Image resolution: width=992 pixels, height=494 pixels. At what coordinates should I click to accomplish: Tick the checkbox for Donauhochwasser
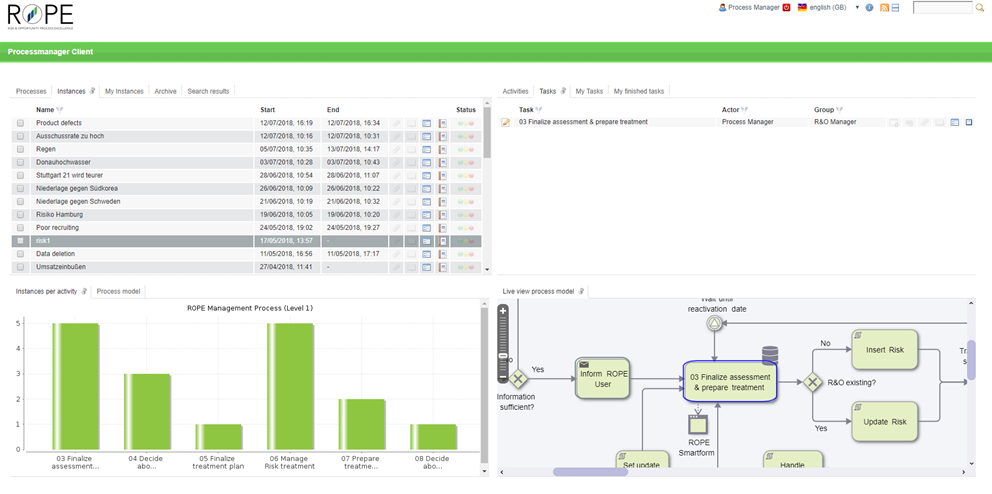20,163
